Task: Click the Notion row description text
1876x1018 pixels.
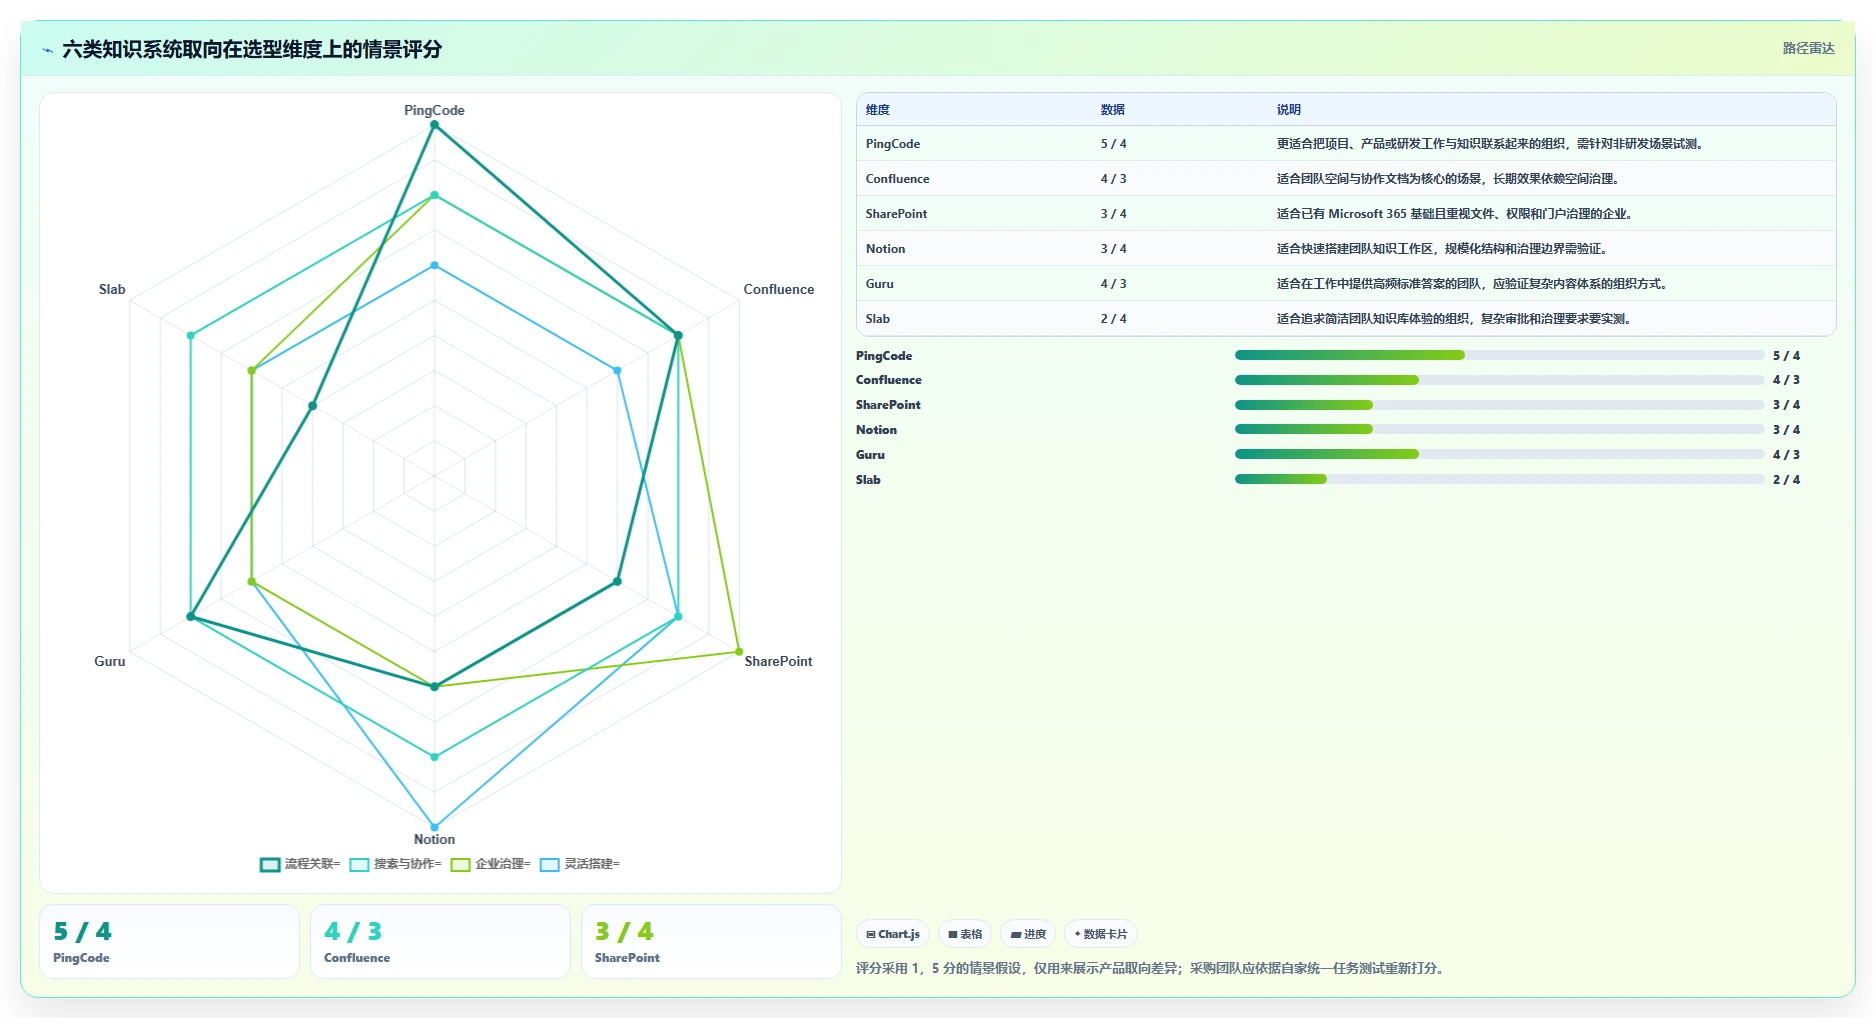Action: click(x=1442, y=249)
